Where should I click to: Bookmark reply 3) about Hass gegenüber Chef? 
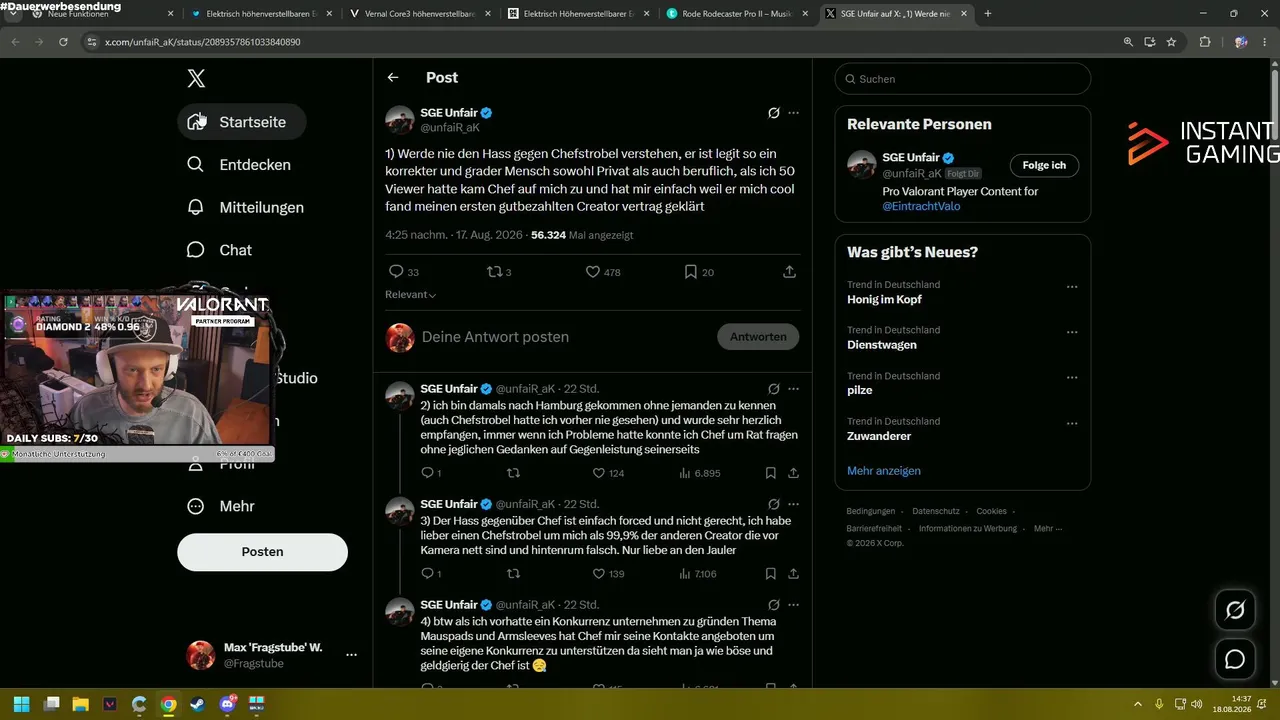[770, 574]
